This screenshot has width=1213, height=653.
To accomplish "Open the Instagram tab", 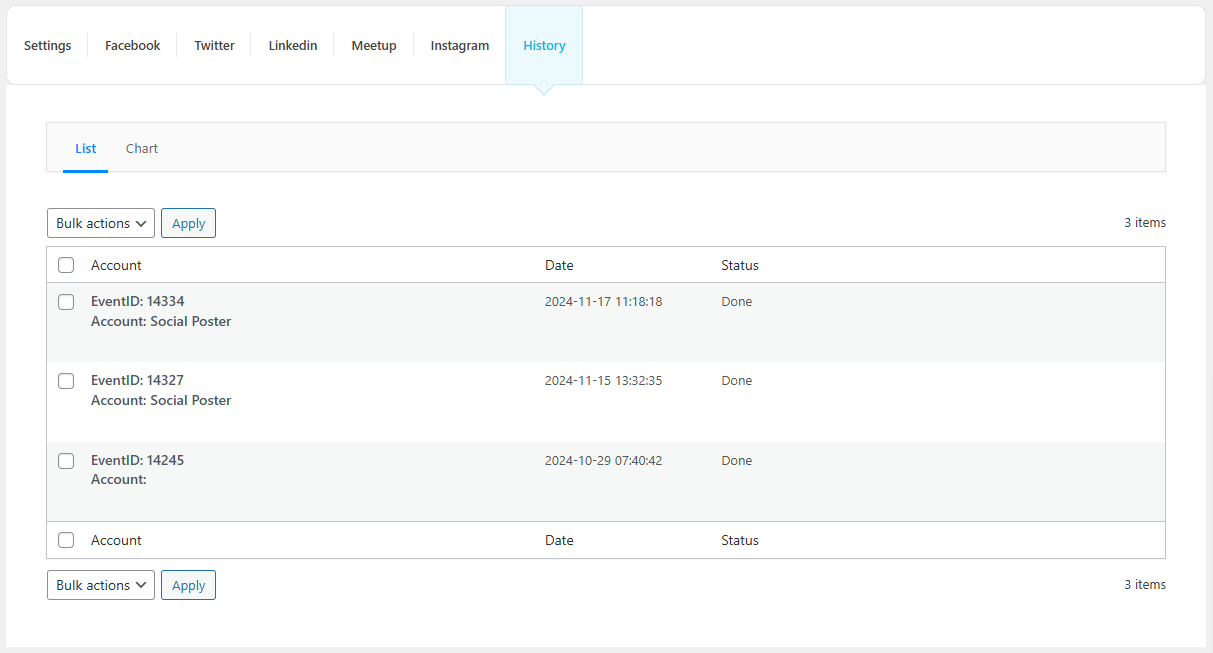I will [x=460, y=46].
